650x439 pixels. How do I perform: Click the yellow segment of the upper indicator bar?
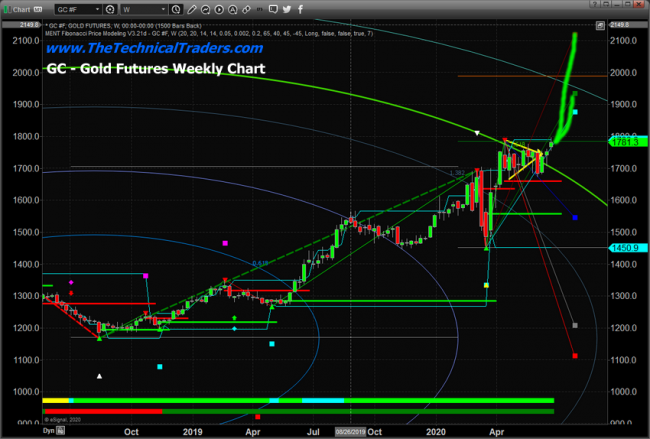[x=56, y=400]
